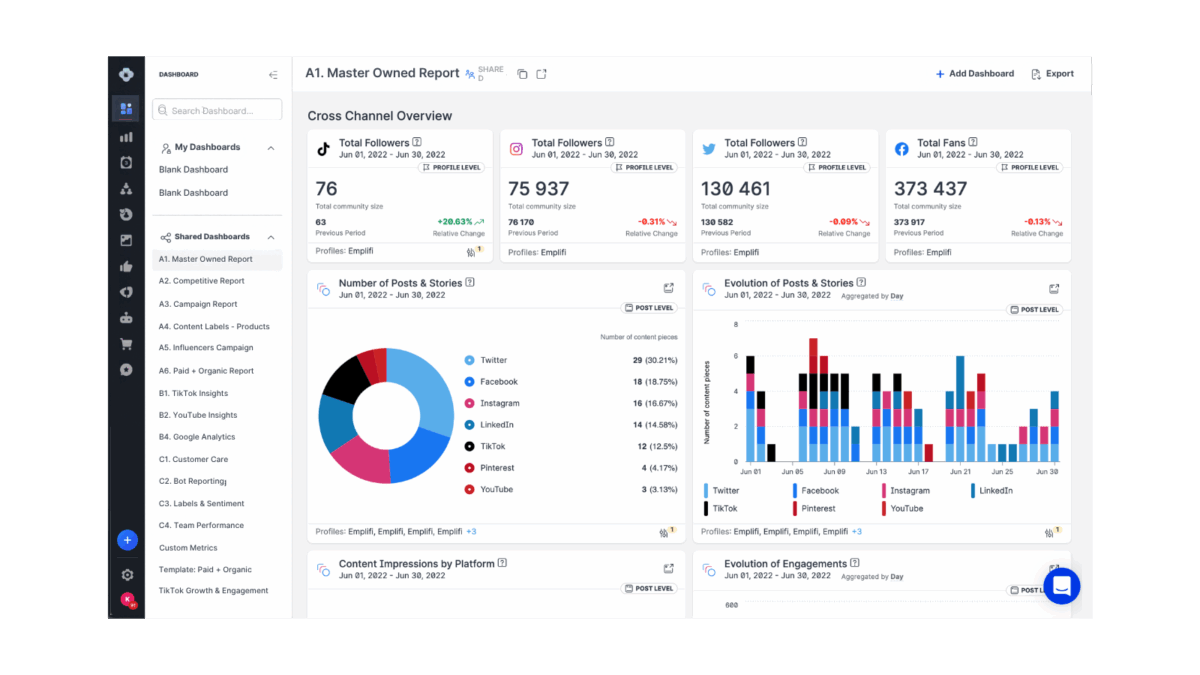Open the chat support bubble
The height and width of the screenshot is (675, 1200).
click(1061, 586)
